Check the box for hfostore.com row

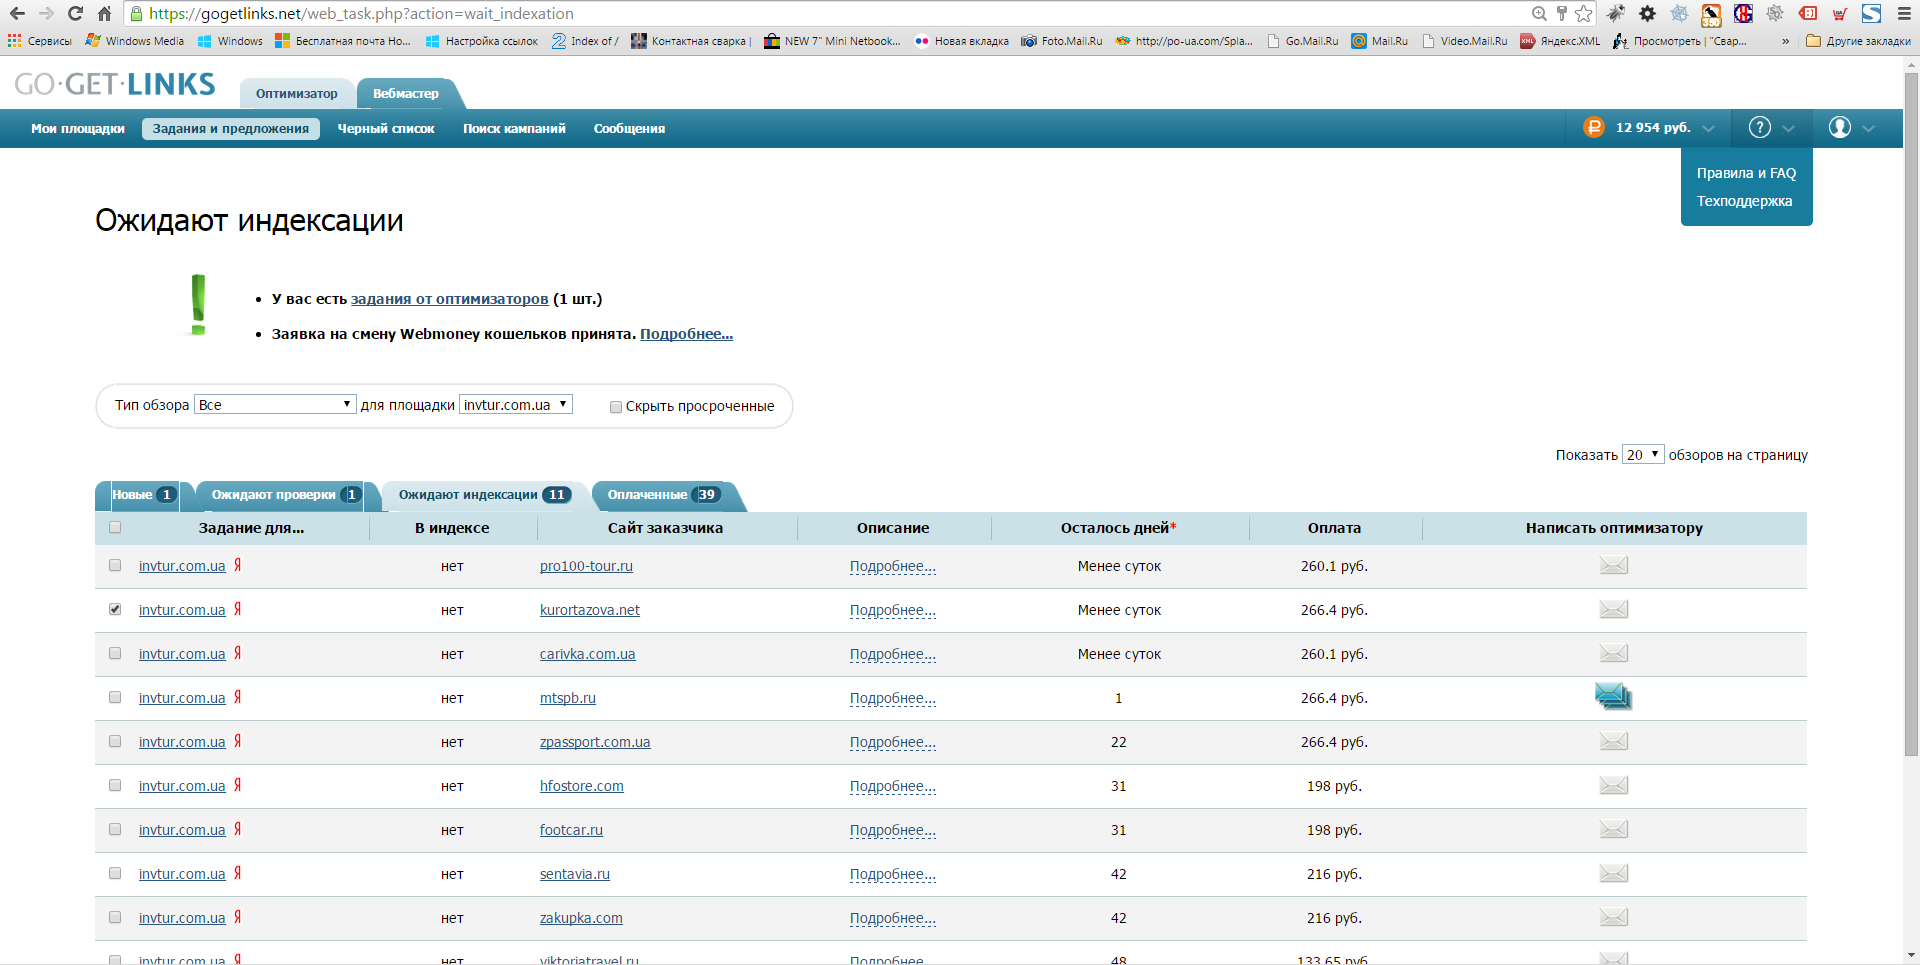115,785
